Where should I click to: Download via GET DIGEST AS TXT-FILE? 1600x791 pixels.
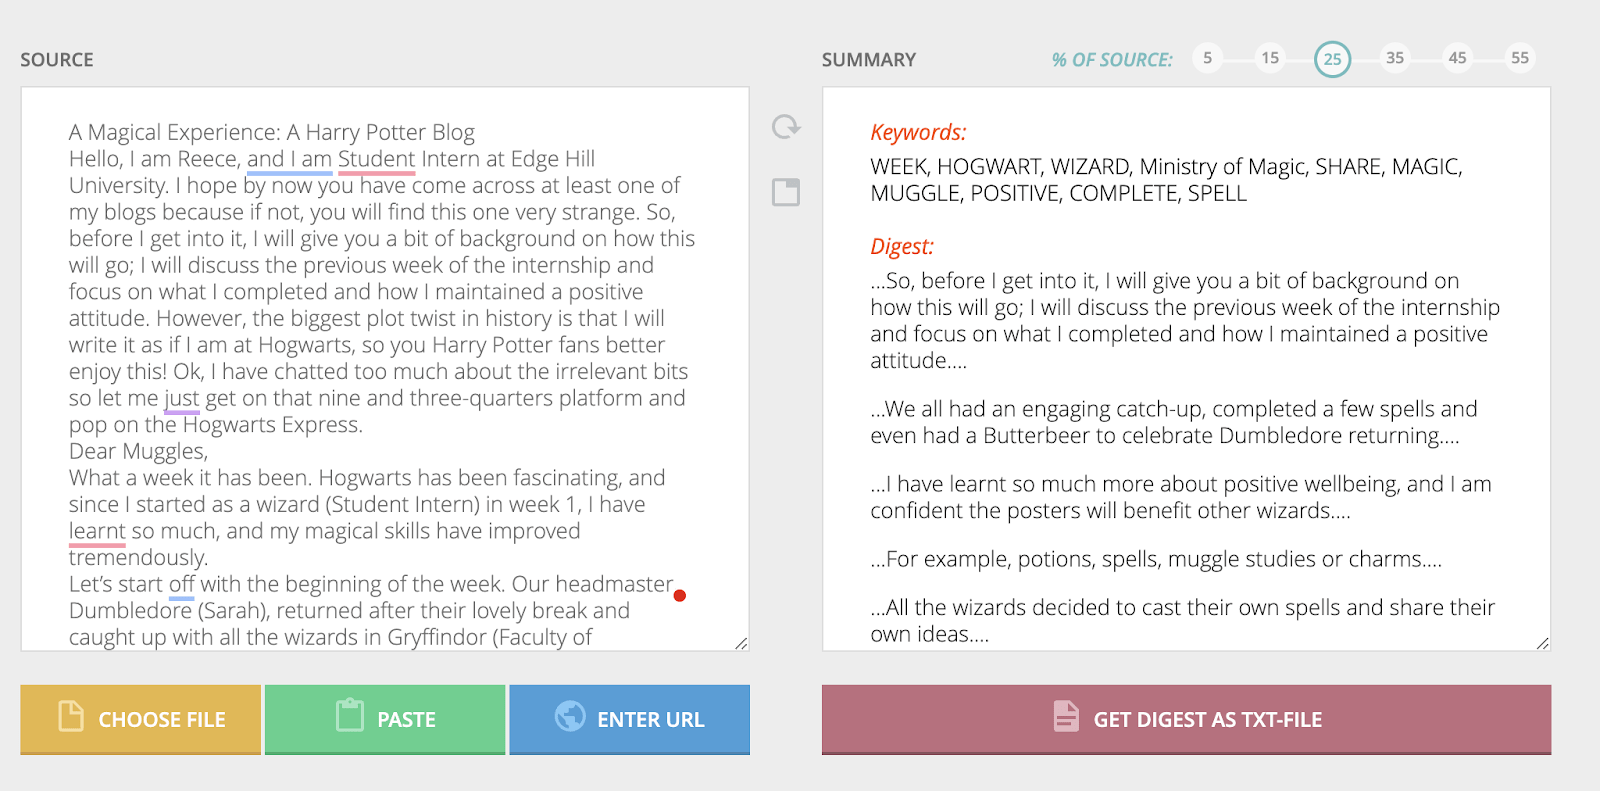pos(1186,719)
